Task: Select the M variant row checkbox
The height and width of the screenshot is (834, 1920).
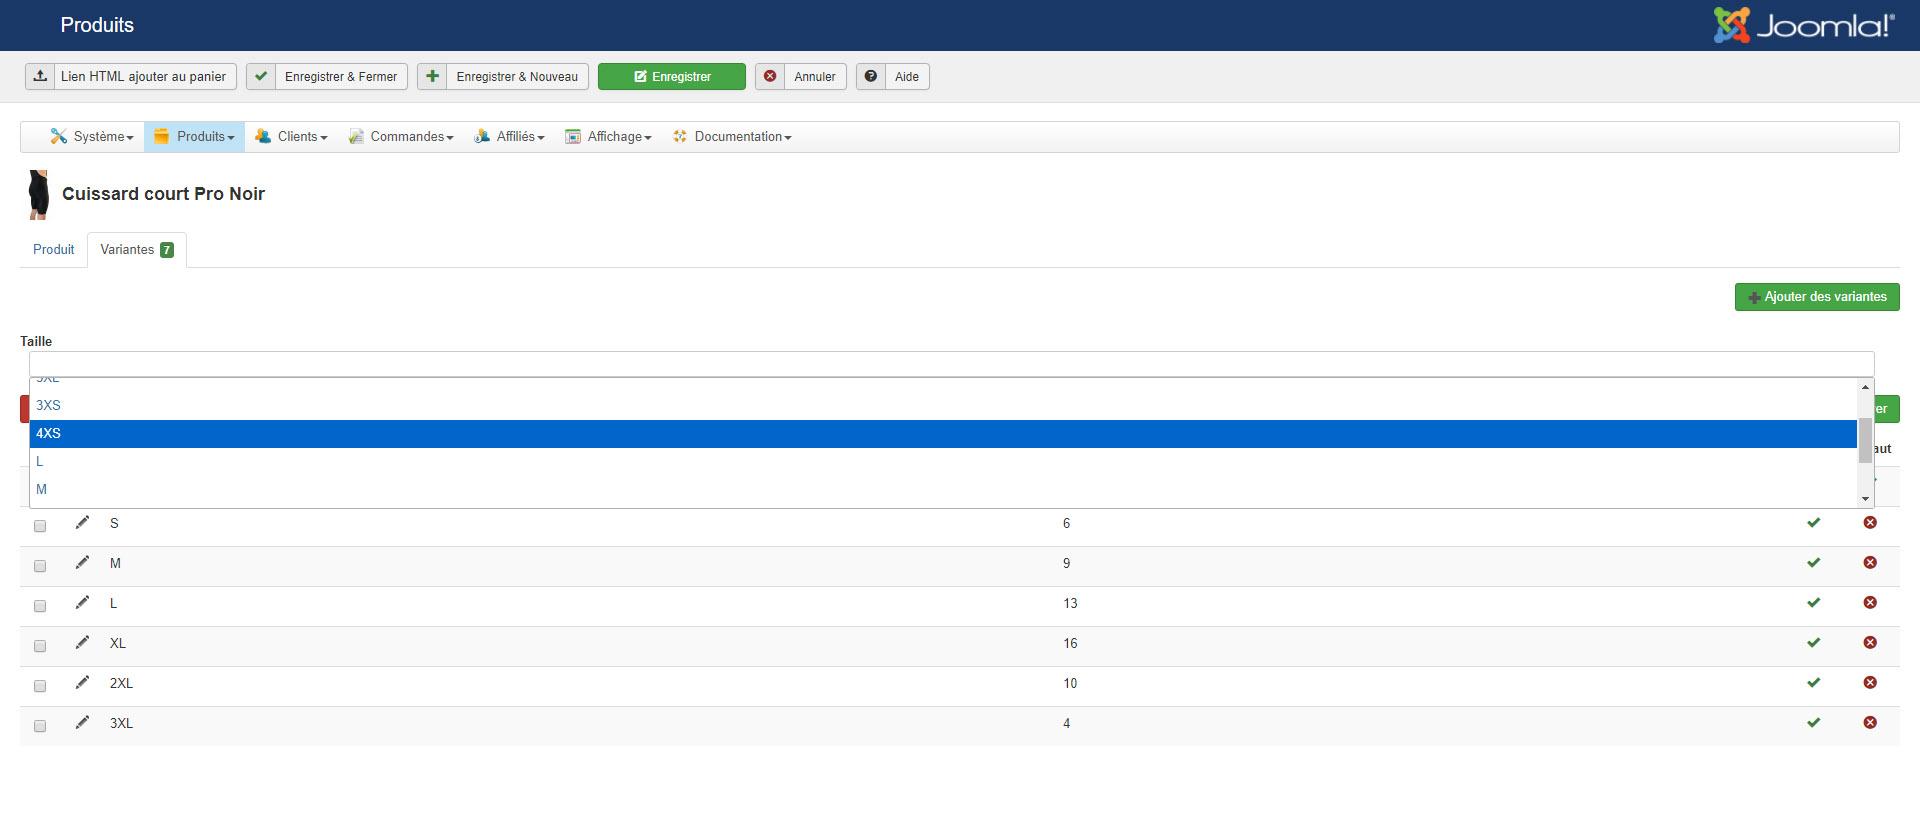Action: [40, 566]
